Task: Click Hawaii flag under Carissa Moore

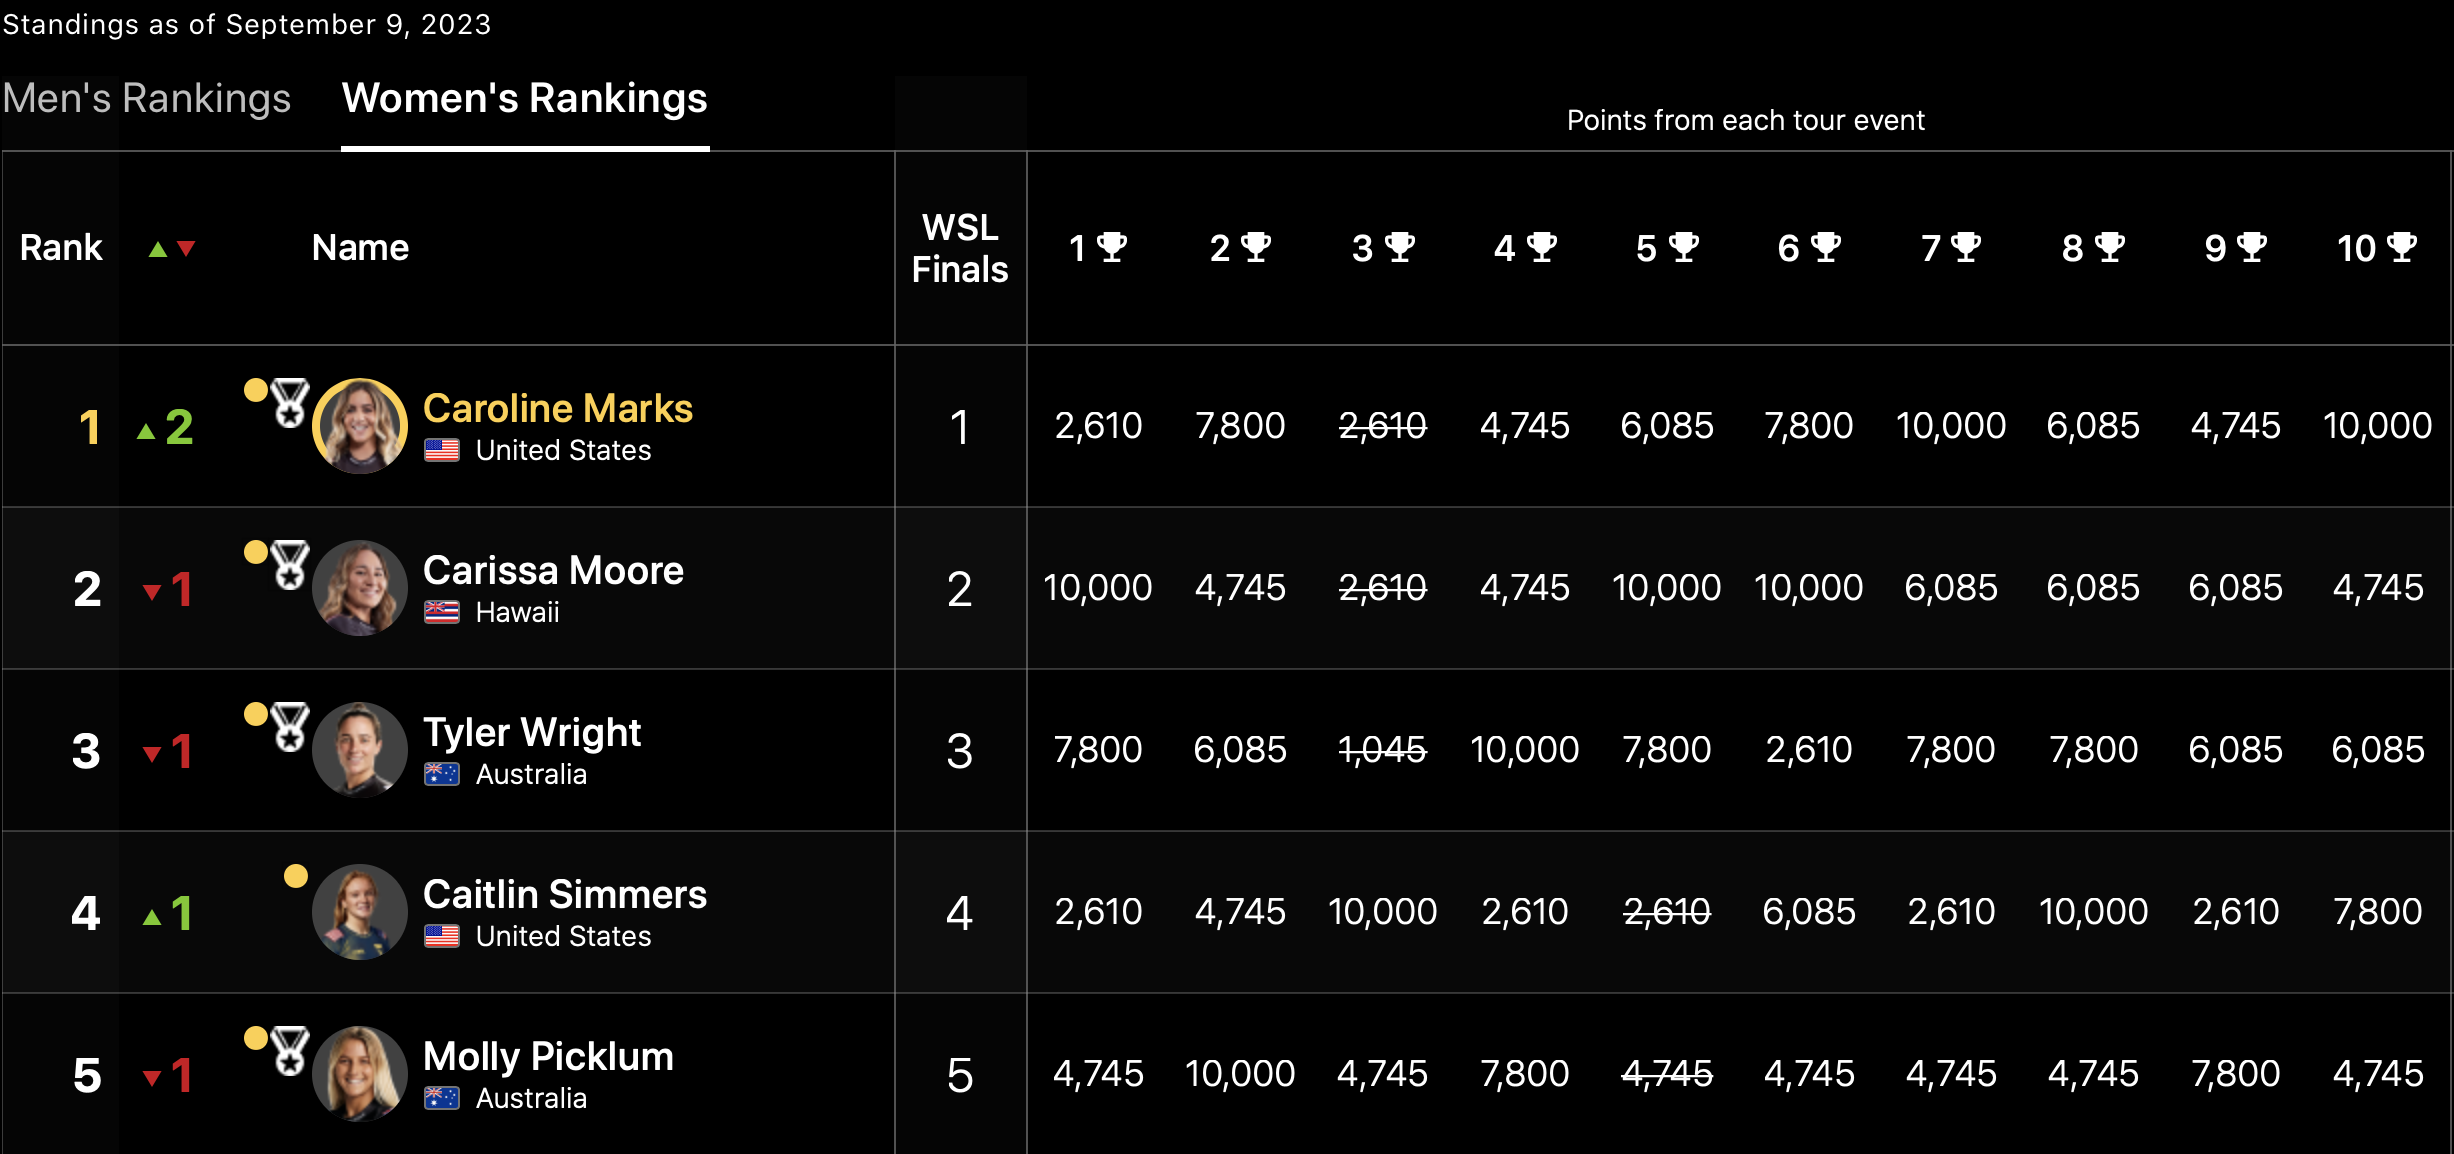Action: [441, 612]
